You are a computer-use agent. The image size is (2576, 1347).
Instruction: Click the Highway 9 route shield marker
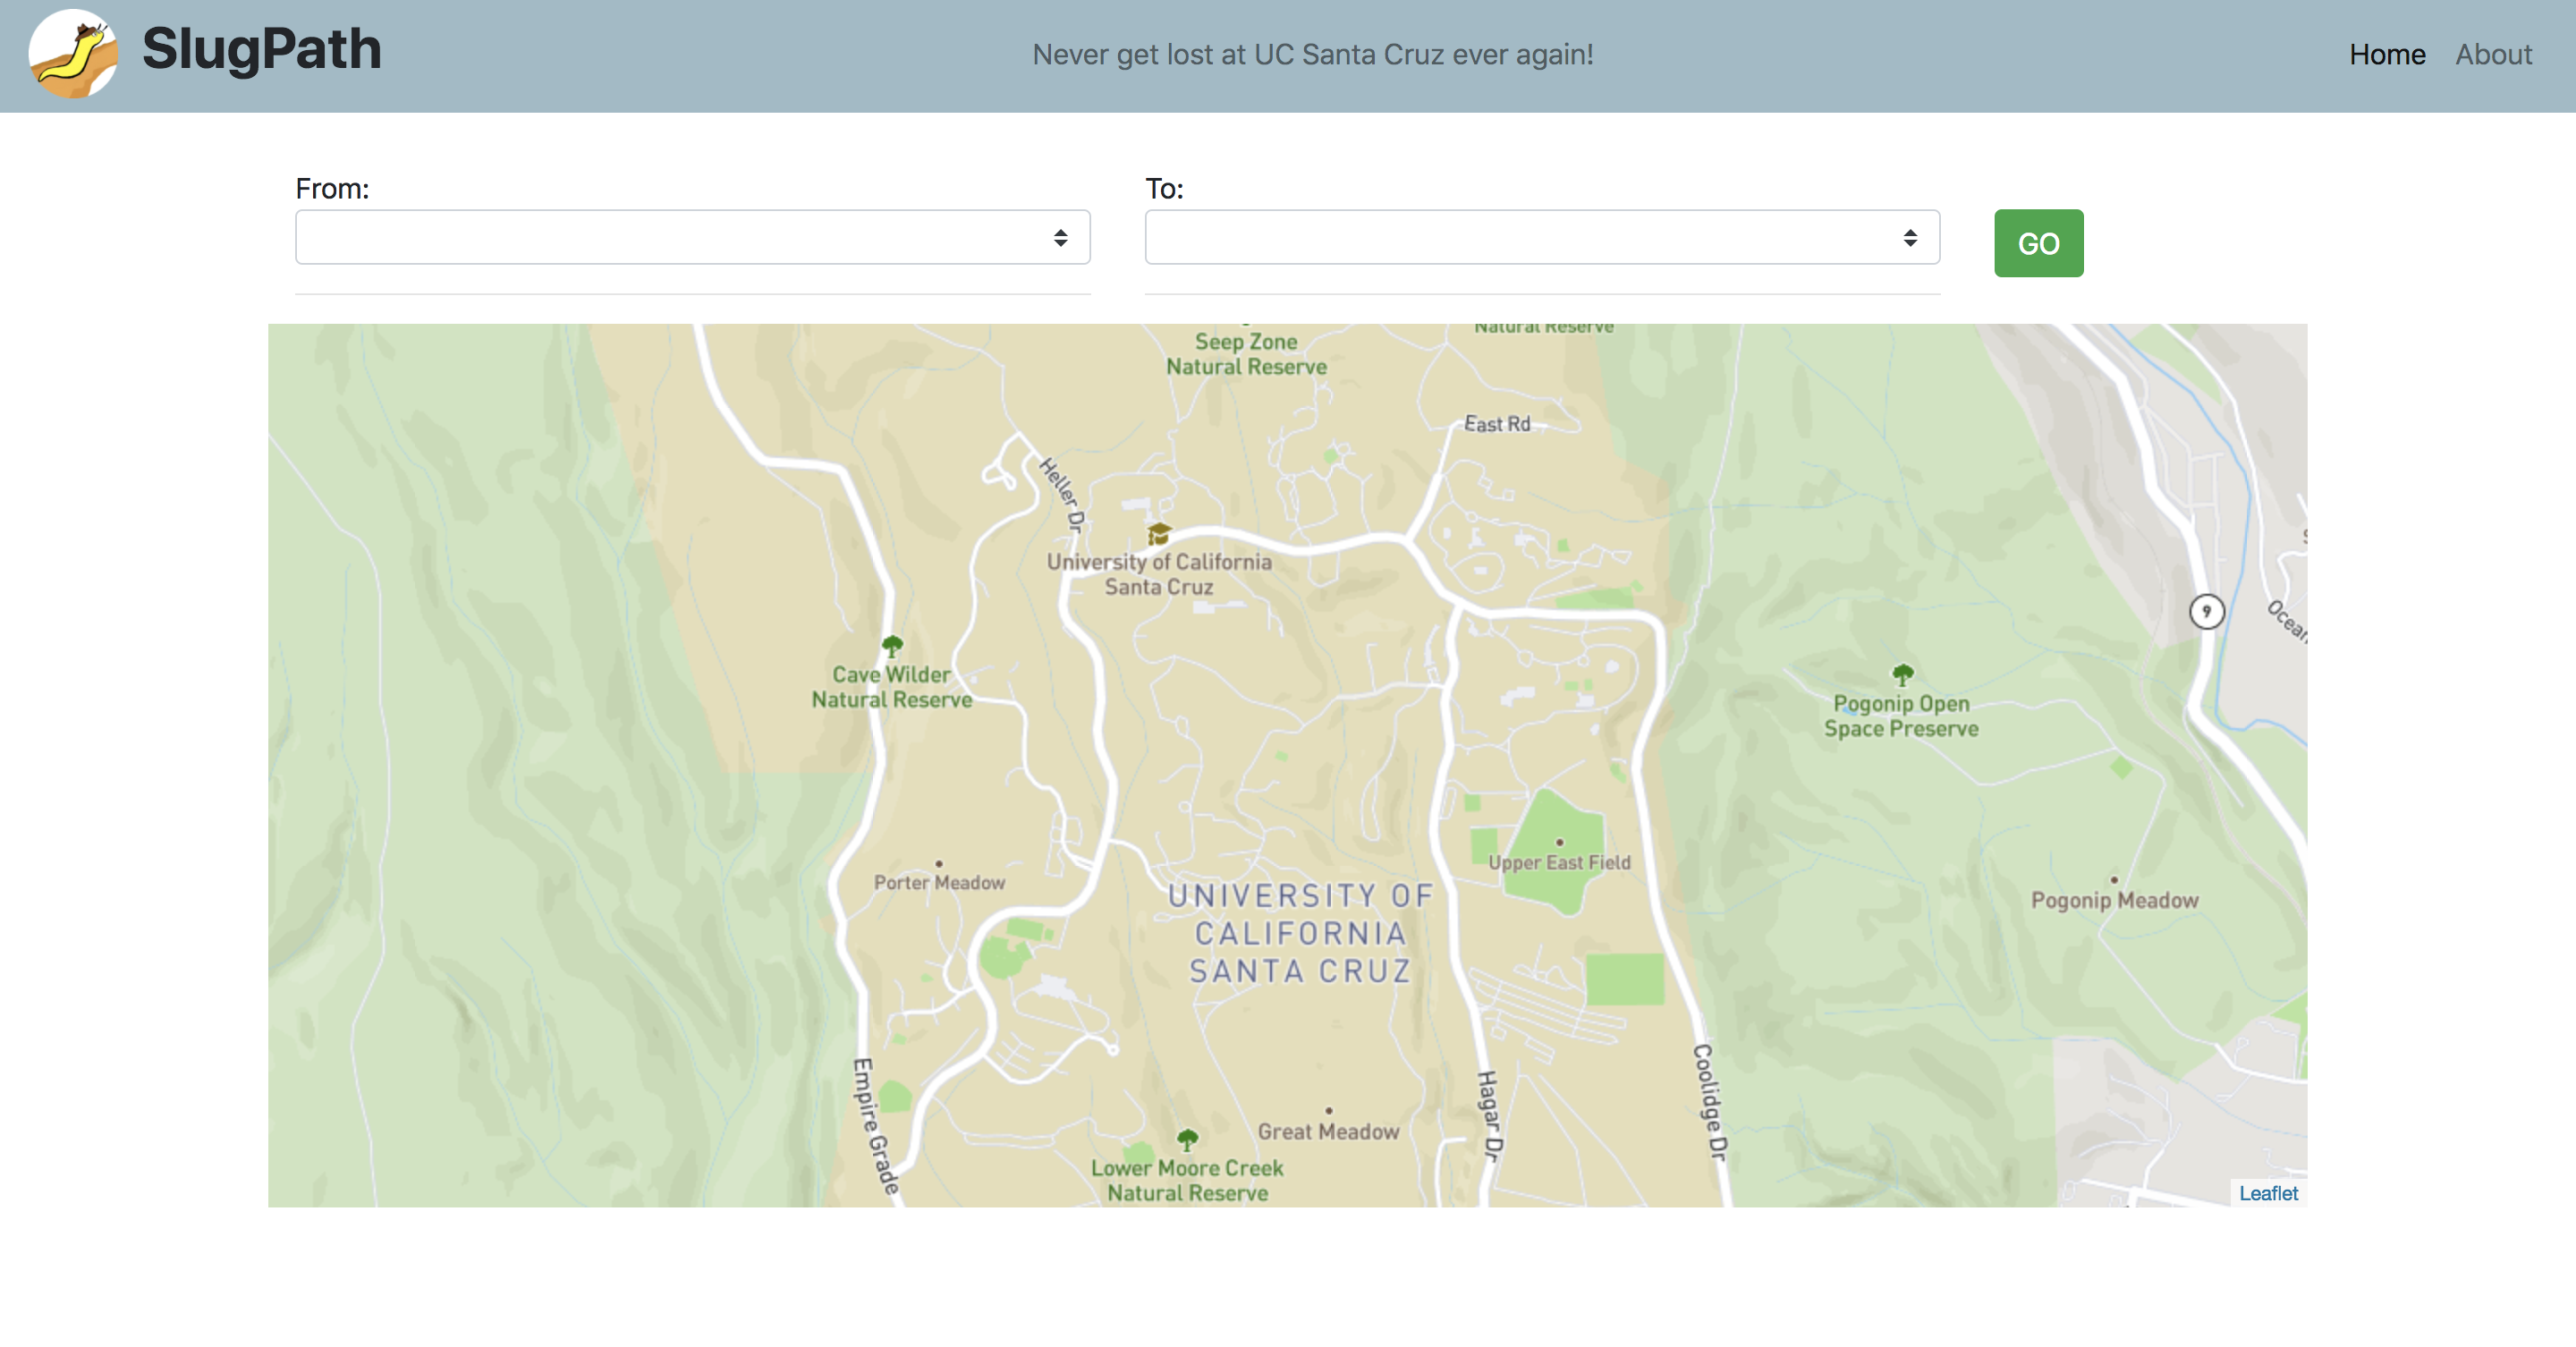[x=2206, y=611]
